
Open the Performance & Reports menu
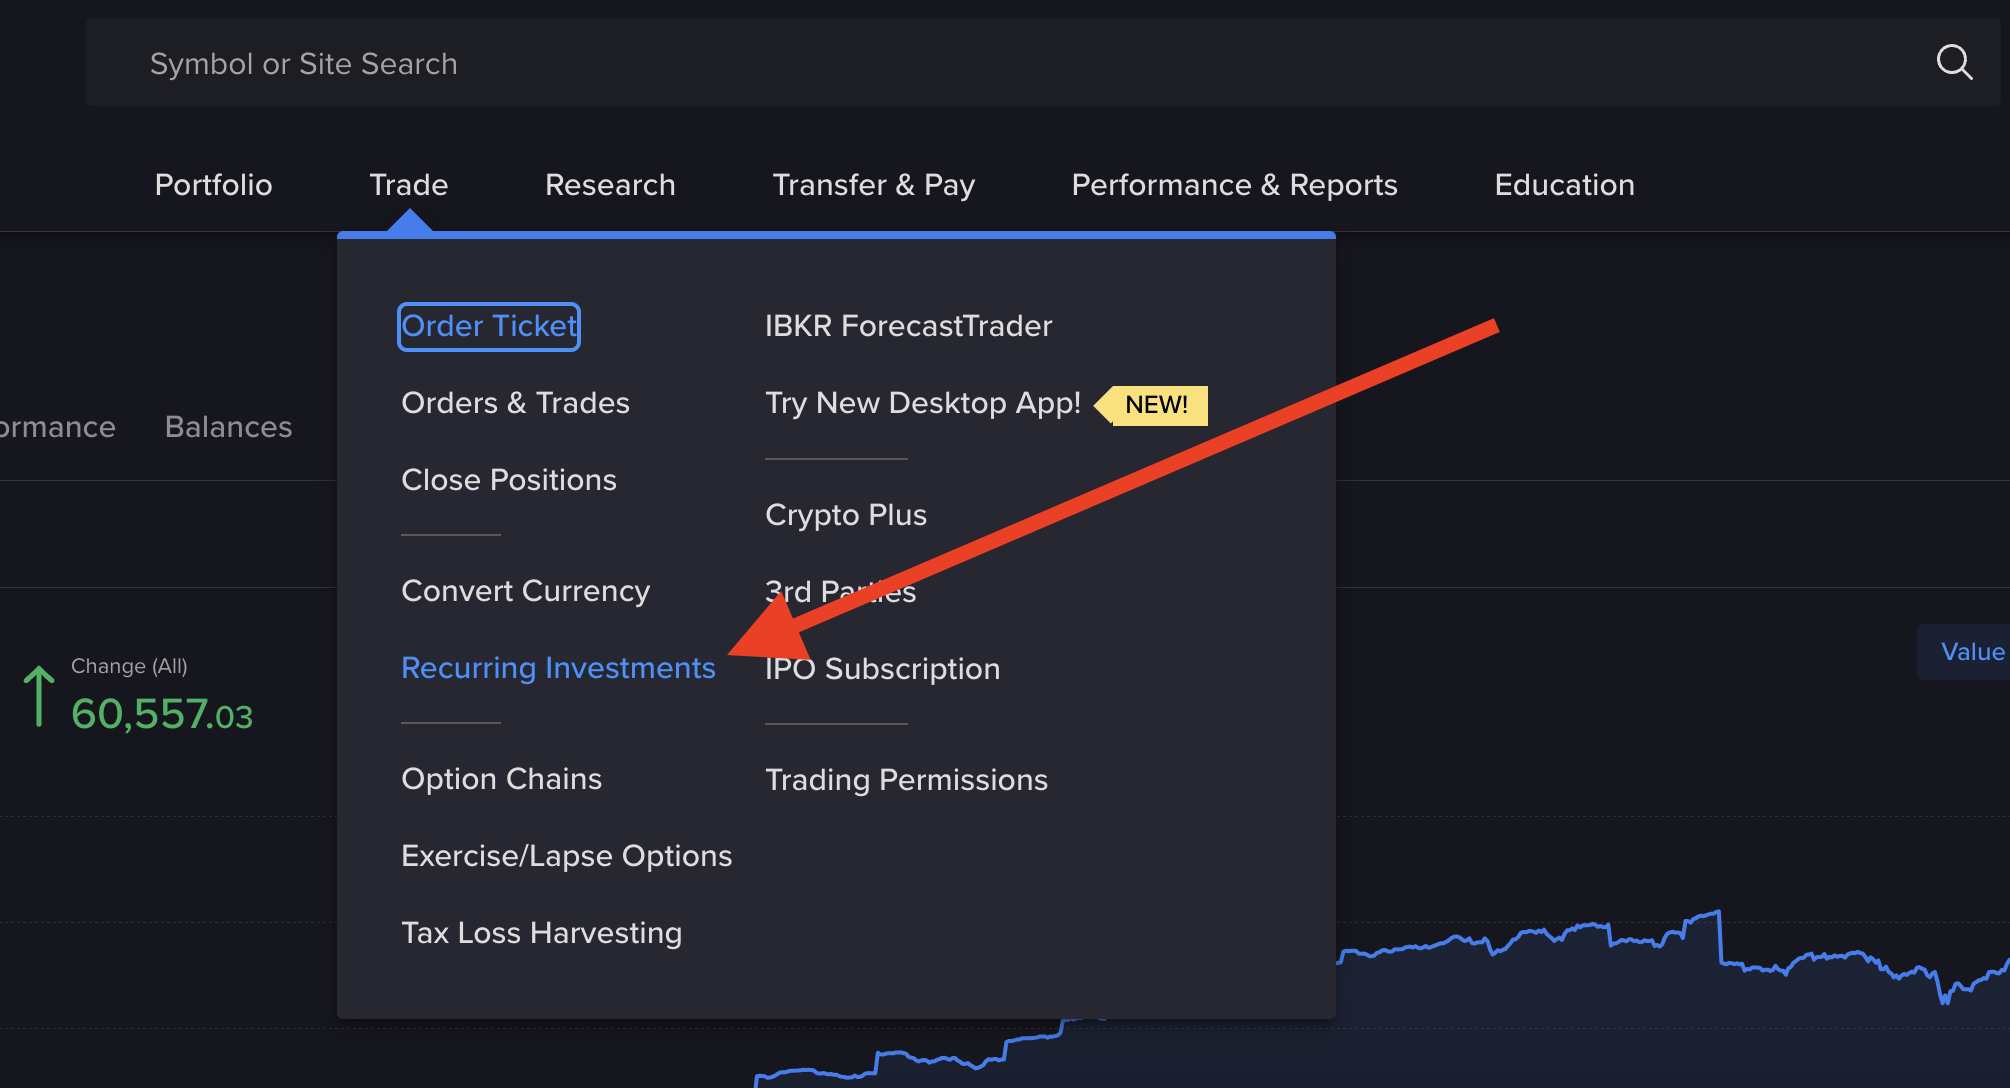pyautogui.click(x=1234, y=185)
